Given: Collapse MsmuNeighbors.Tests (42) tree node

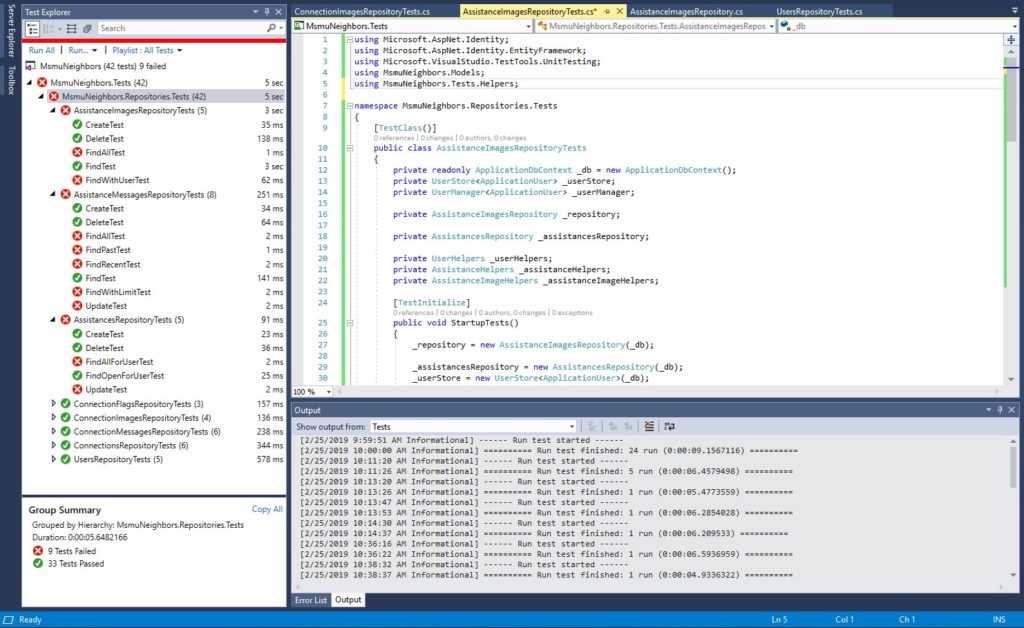Looking at the screenshot, I should click(x=29, y=82).
